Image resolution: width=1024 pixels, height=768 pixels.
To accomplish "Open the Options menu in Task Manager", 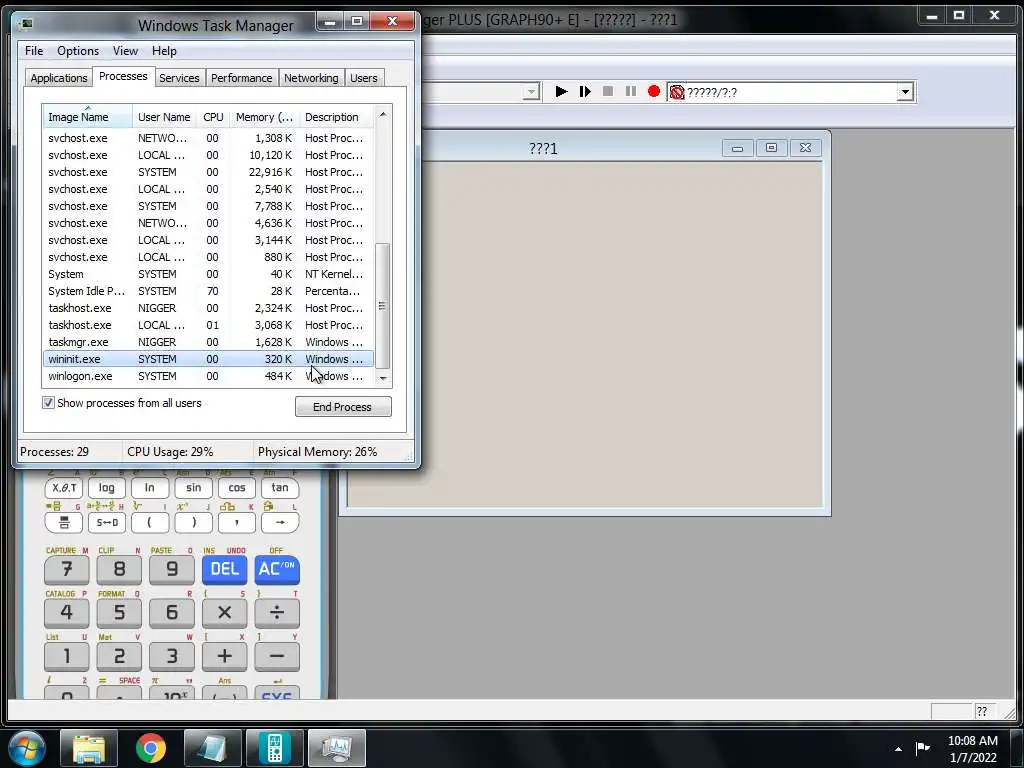I will pos(78,51).
